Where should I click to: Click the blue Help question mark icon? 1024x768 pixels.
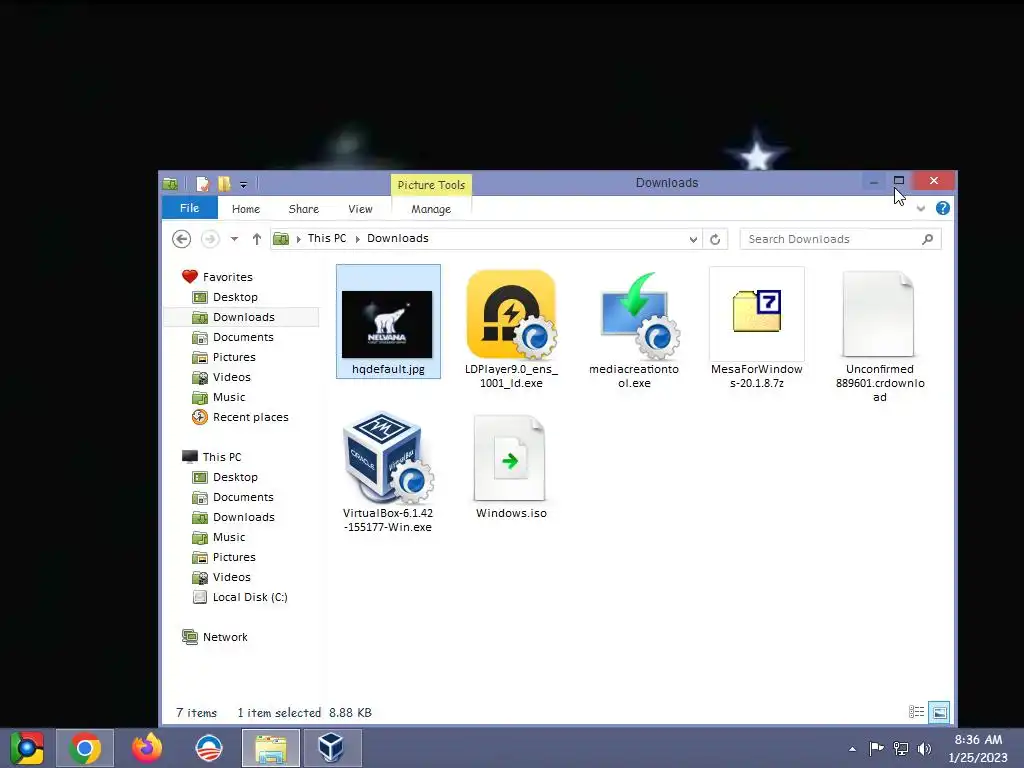point(942,208)
